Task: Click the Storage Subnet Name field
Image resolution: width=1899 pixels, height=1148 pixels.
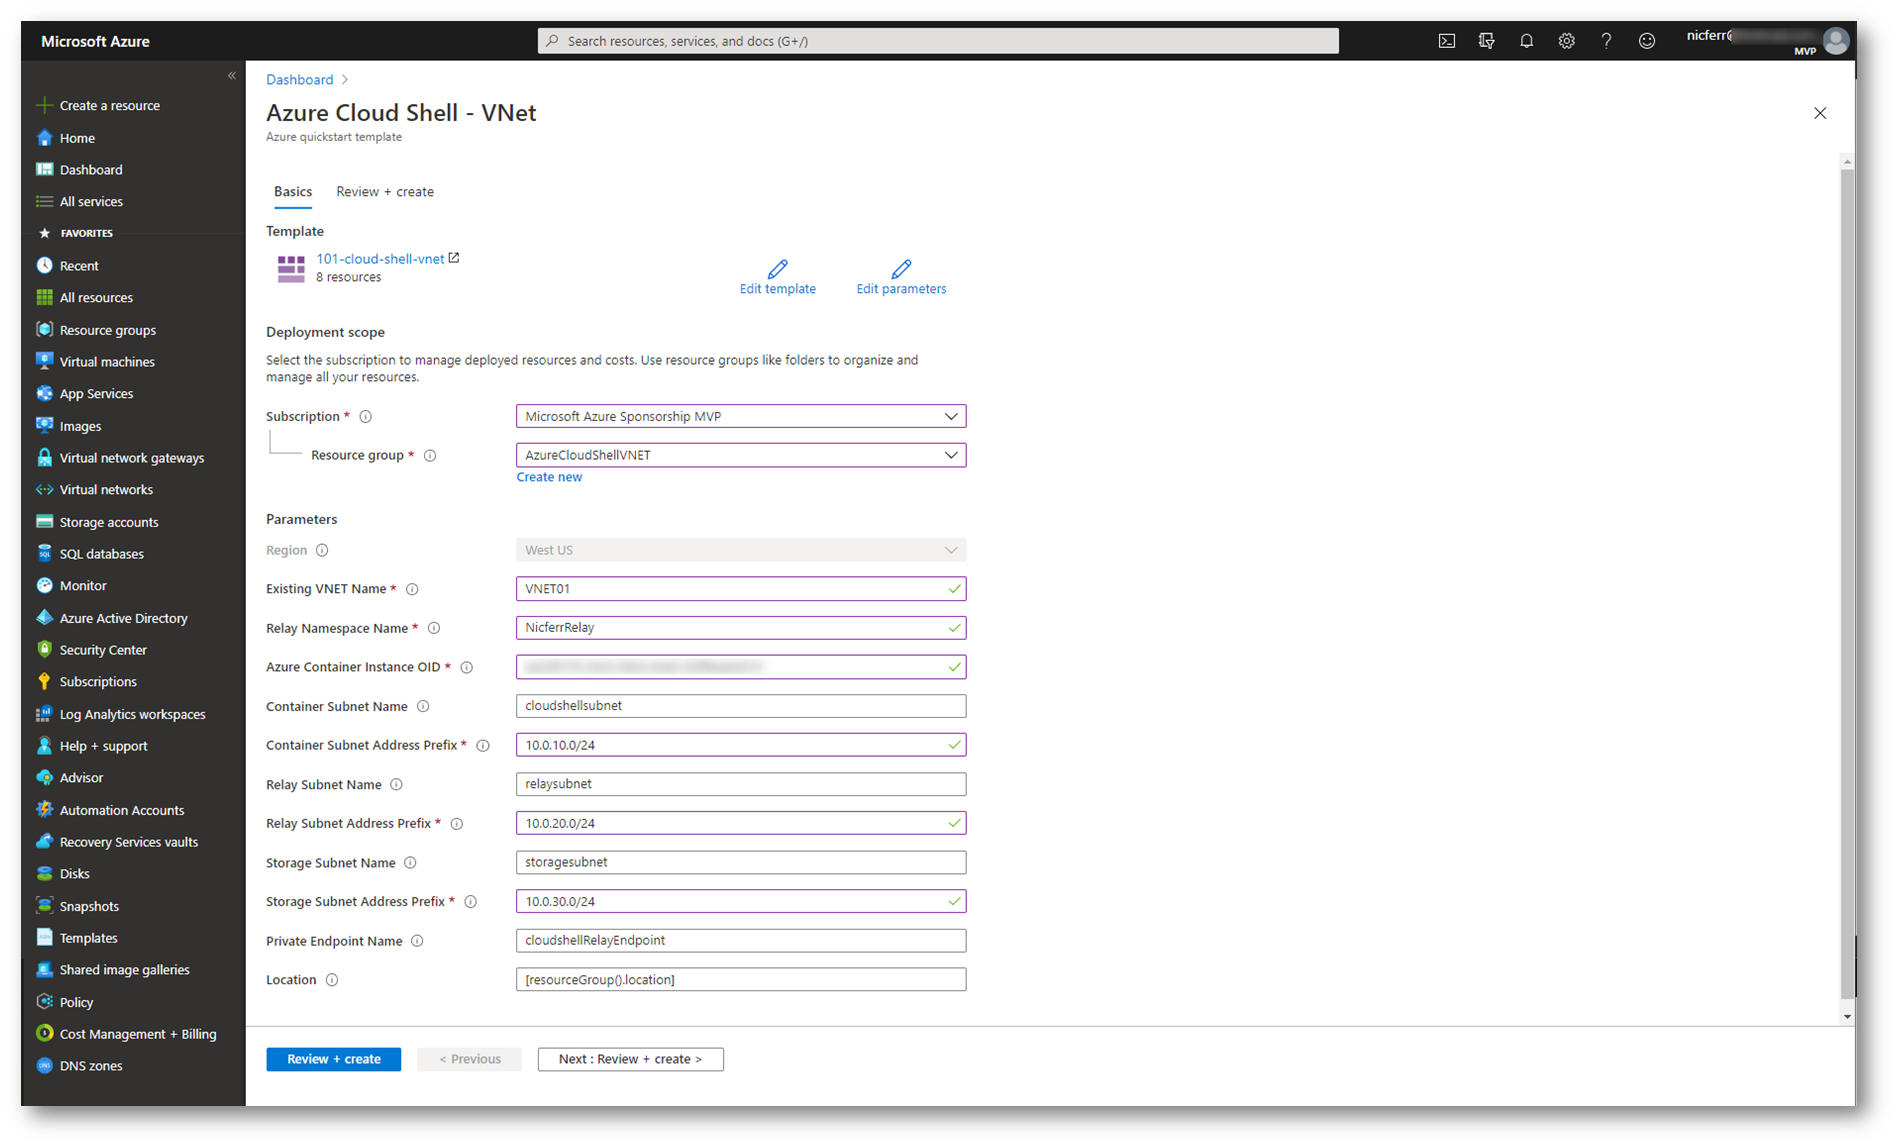Action: tap(741, 862)
